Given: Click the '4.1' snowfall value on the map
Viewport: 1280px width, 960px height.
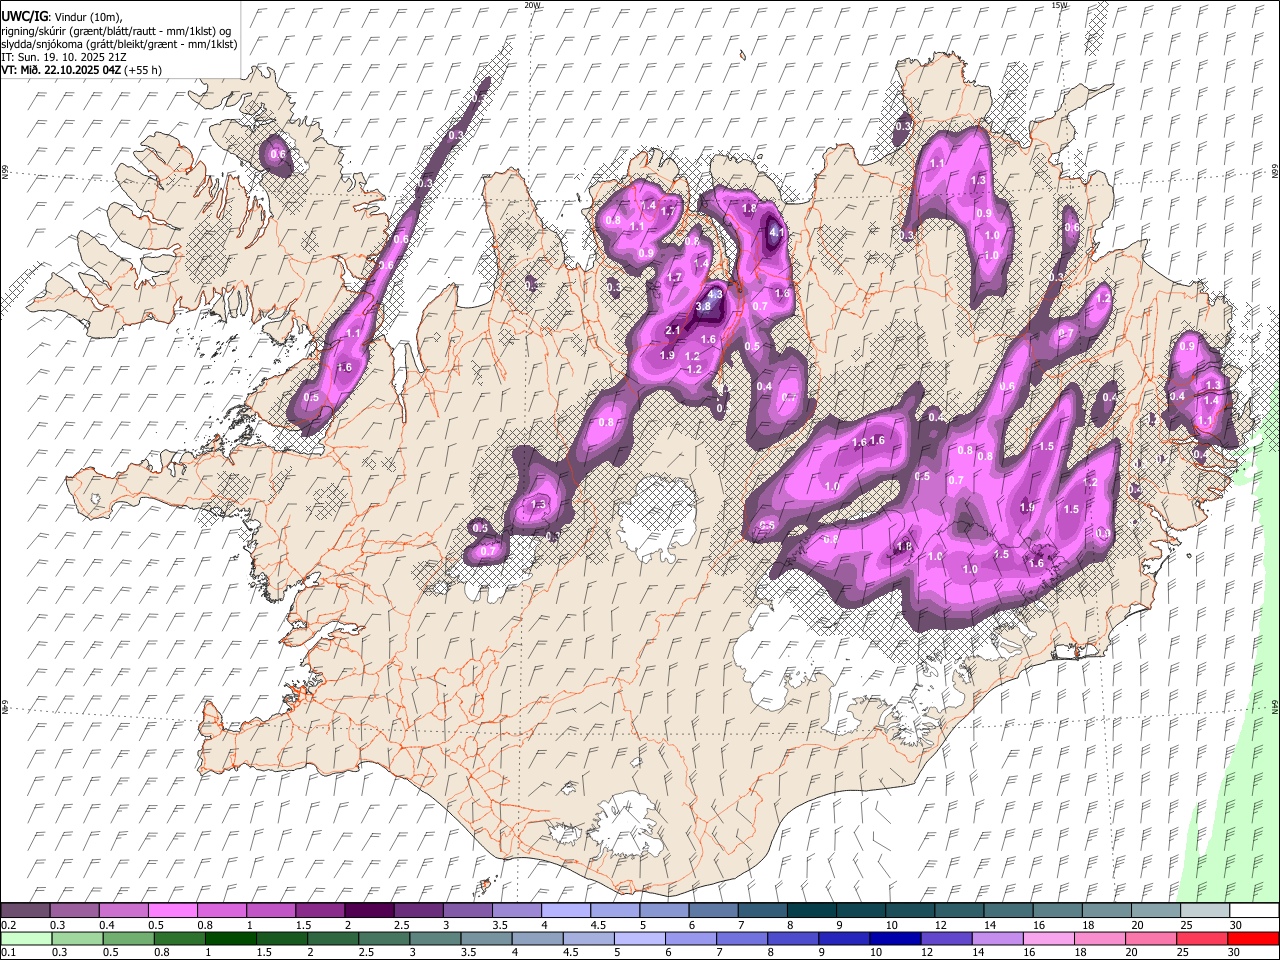Looking at the screenshot, I should (x=777, y=232).
